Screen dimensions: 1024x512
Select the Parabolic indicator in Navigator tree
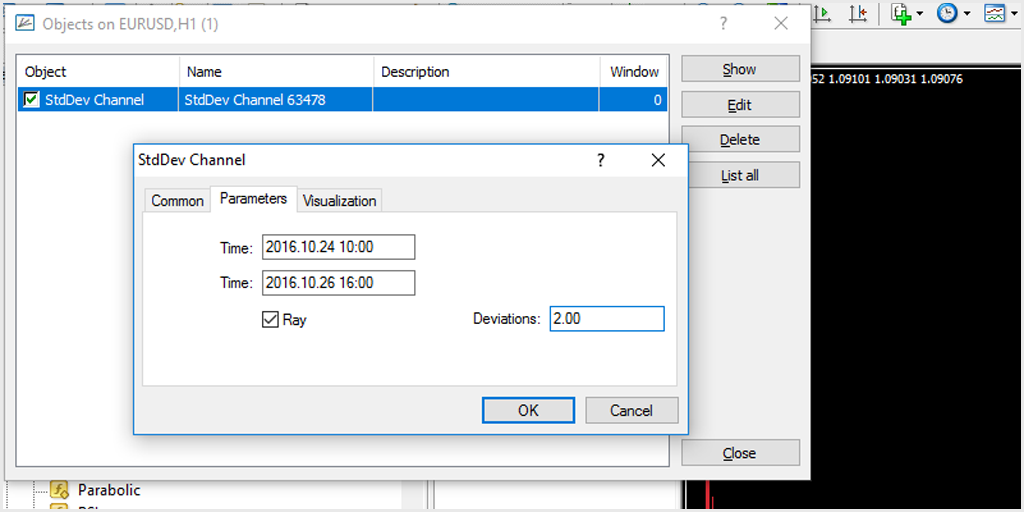(x=109, y=489)
